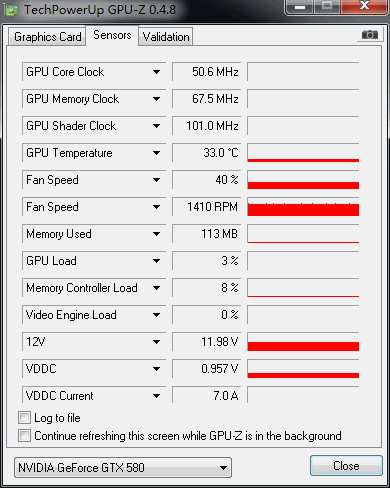
Task: Click the GPU-Z title bar app icon
Action: 11,10
